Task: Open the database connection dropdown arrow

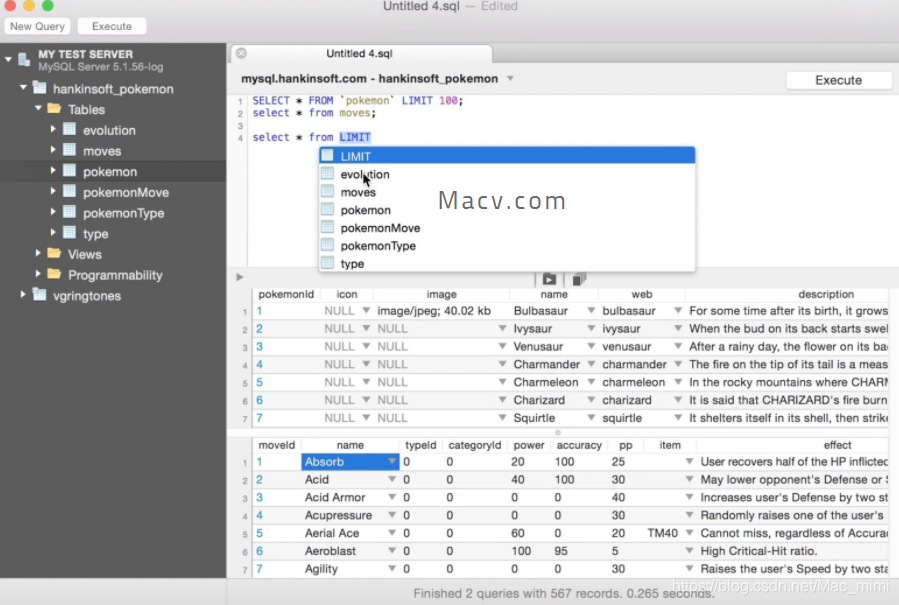Action: coord(510,79)
